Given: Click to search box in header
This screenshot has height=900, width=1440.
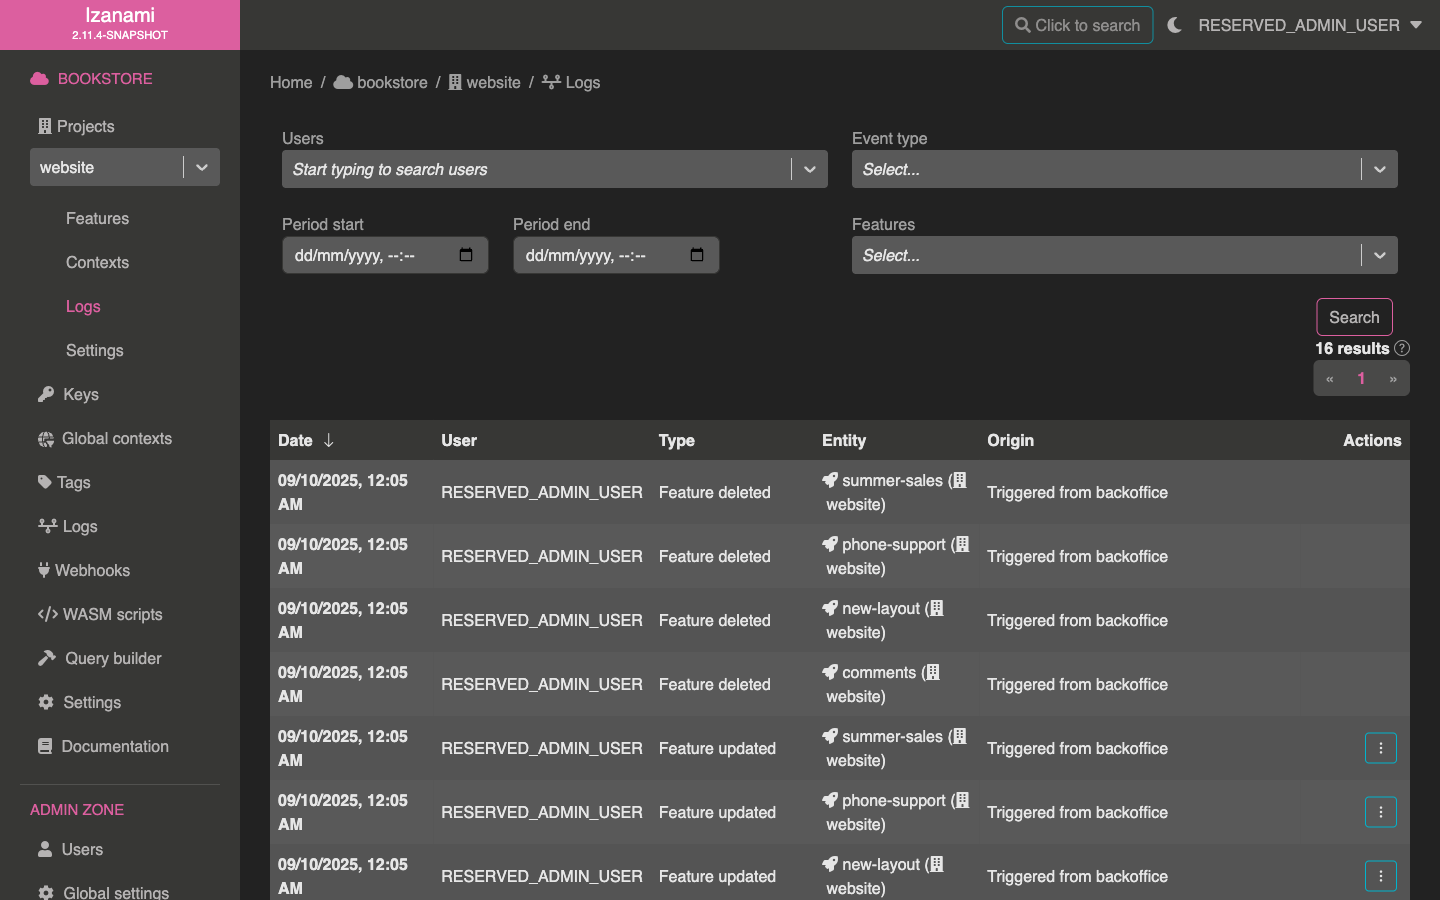Looking at the screenshot, I should coord(1077,25).
